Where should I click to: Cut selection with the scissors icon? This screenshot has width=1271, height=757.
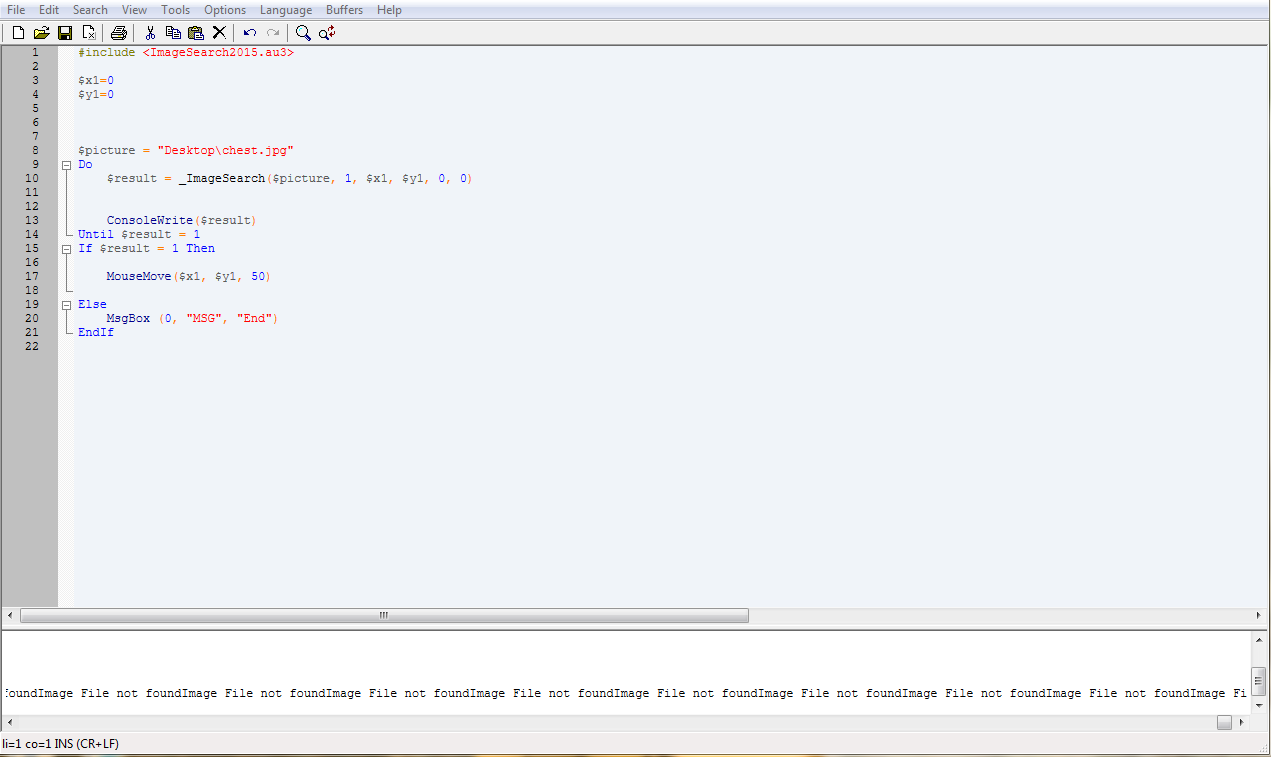coord(150,33)
